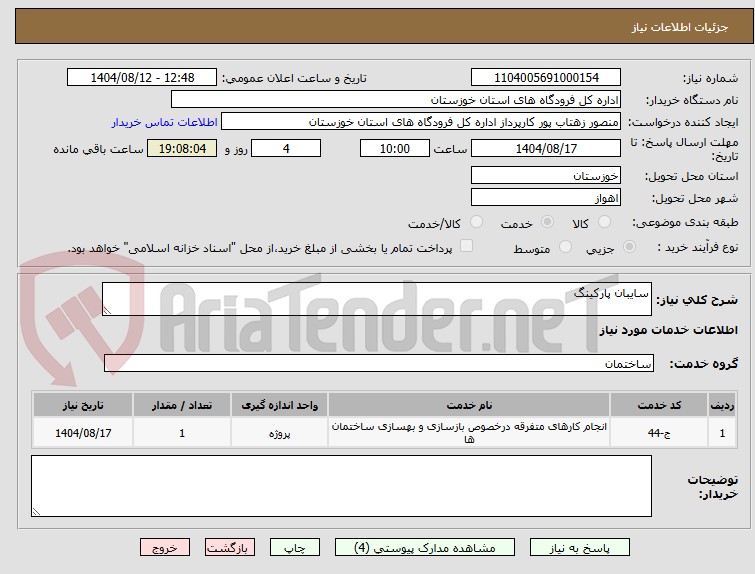755x574 pixels.
Task: Click the resize handle of شرح کلی نیاز box
Action: click(x=107, y=311)
